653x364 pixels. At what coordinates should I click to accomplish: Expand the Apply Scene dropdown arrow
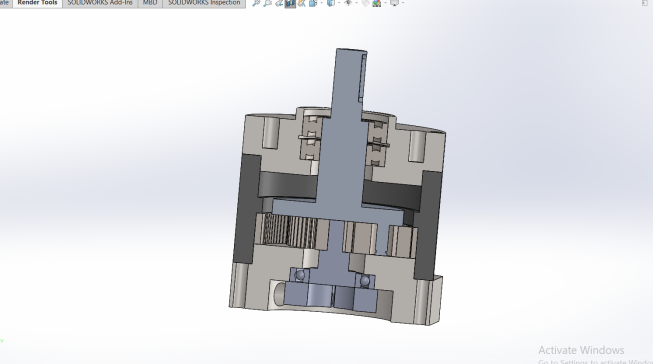(x=385, y=3)
